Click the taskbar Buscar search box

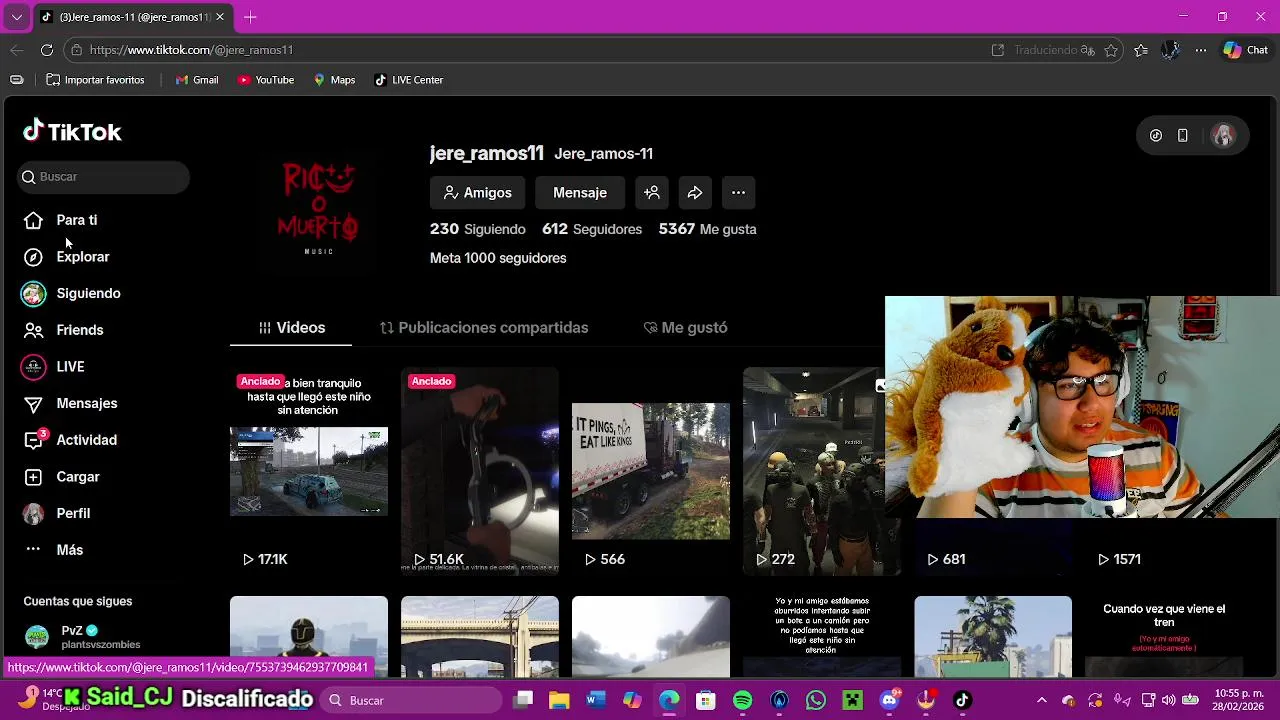coord(413,700)
